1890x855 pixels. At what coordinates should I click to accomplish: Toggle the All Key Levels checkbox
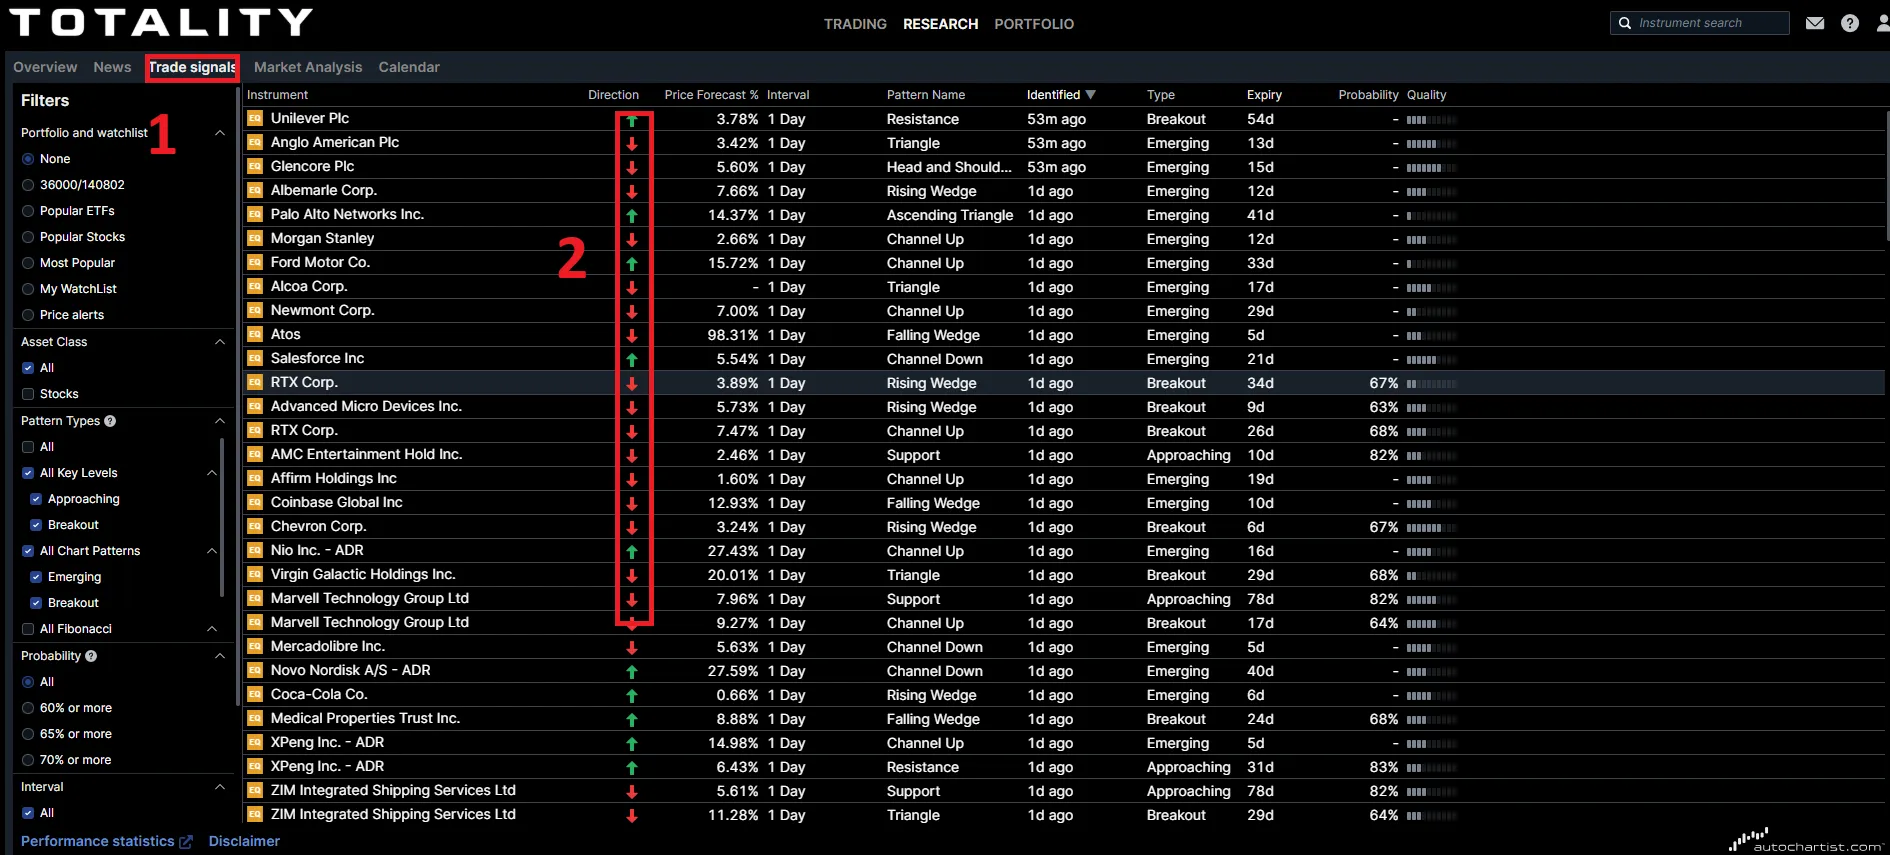point(28,473)
